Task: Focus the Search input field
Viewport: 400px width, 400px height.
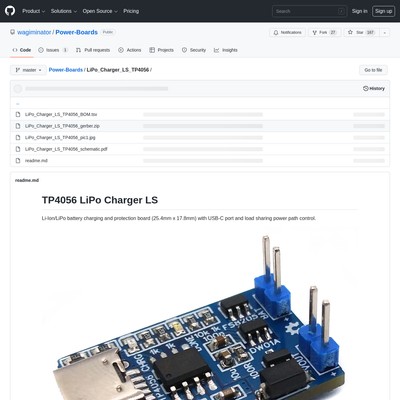Action: coord(309,11)
